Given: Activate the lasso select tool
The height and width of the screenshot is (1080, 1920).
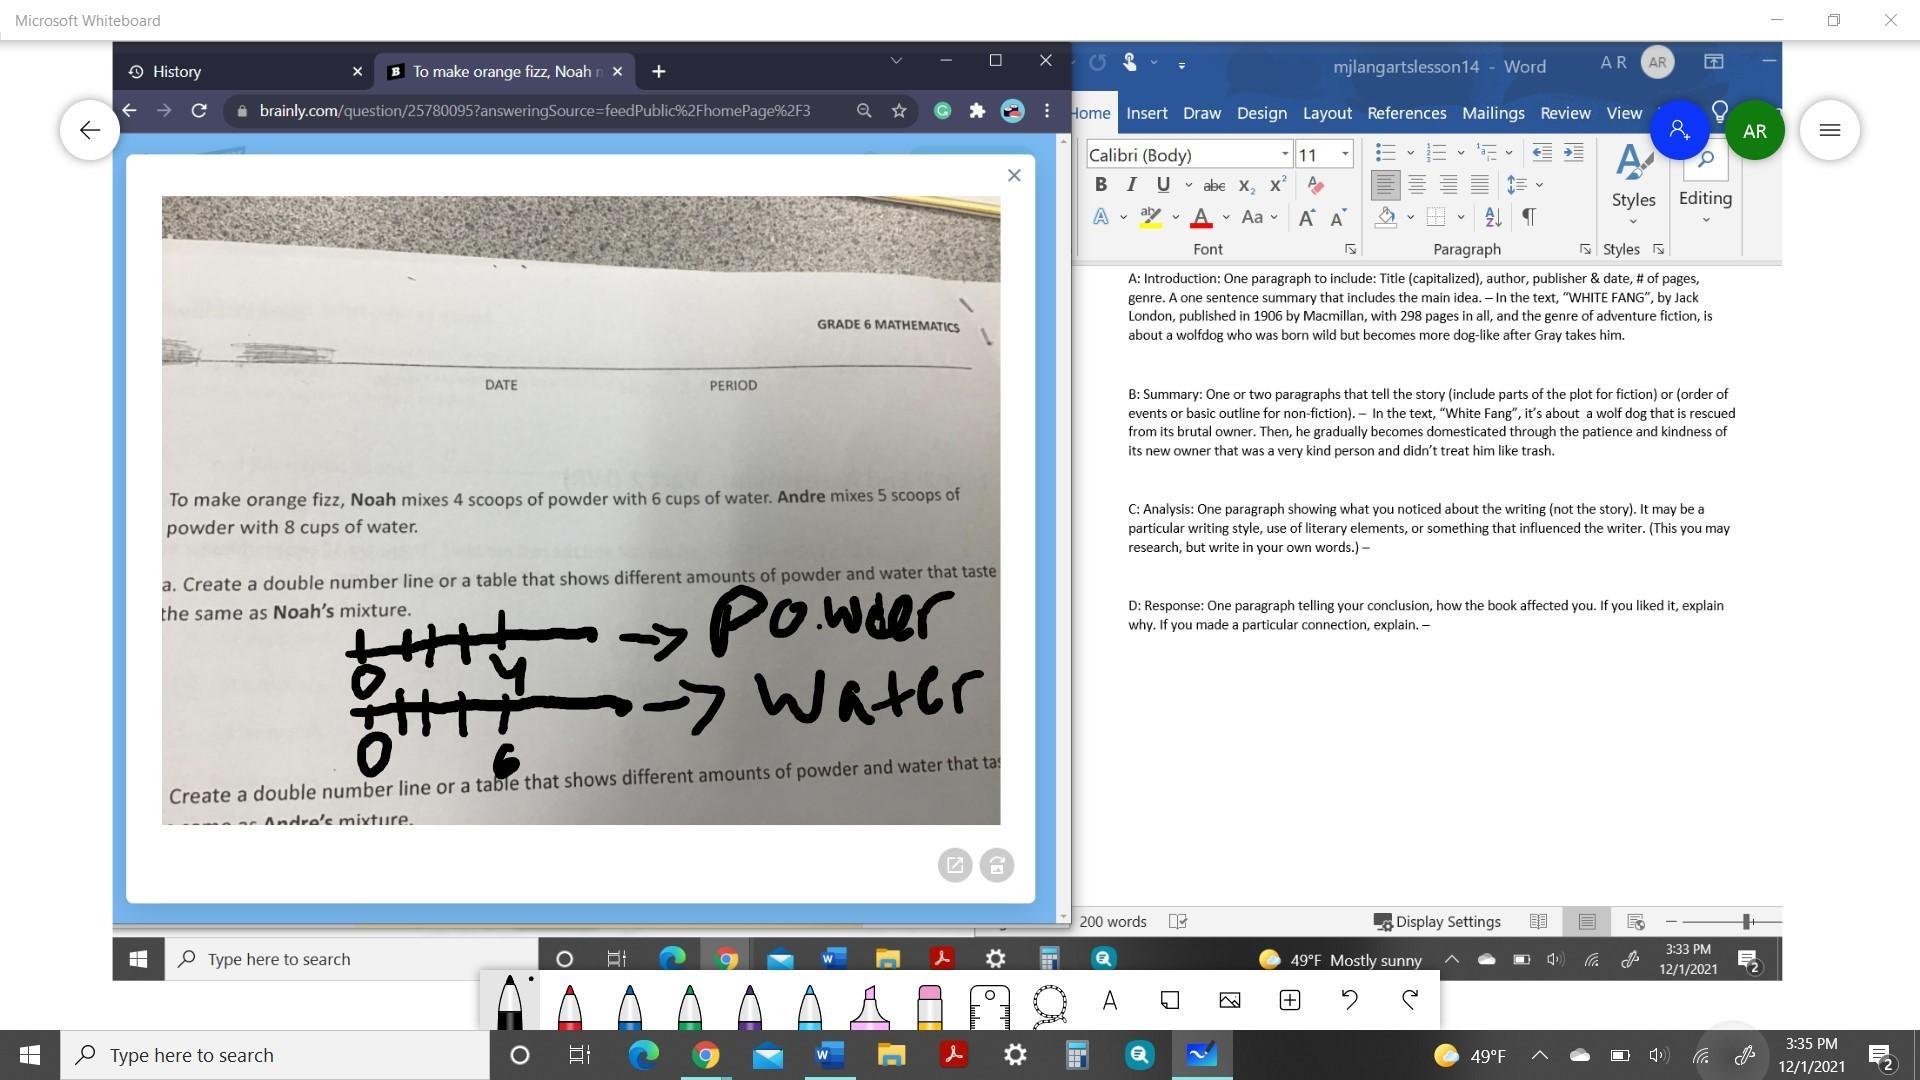Looking at the screenshot, I should click(x=1049, y=1003).
